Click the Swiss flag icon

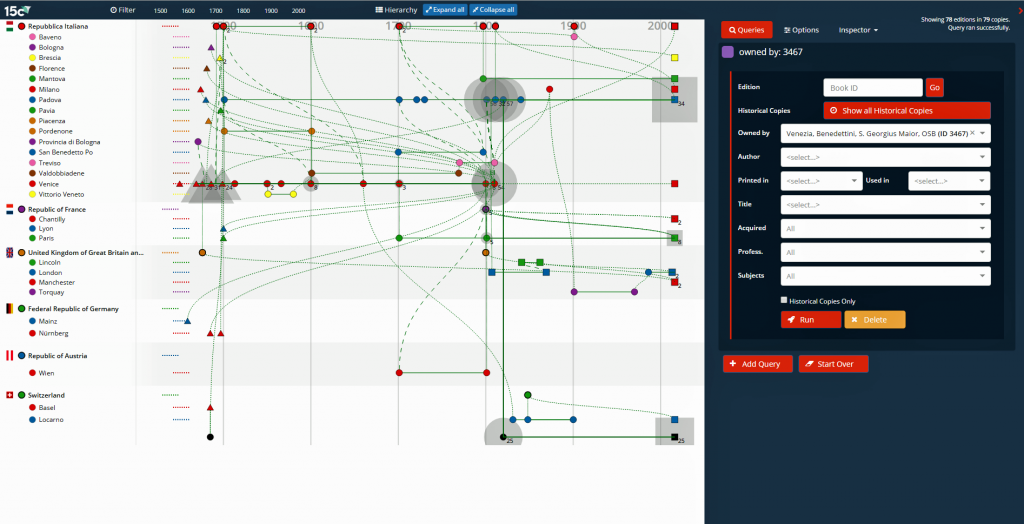coord(9,395)
